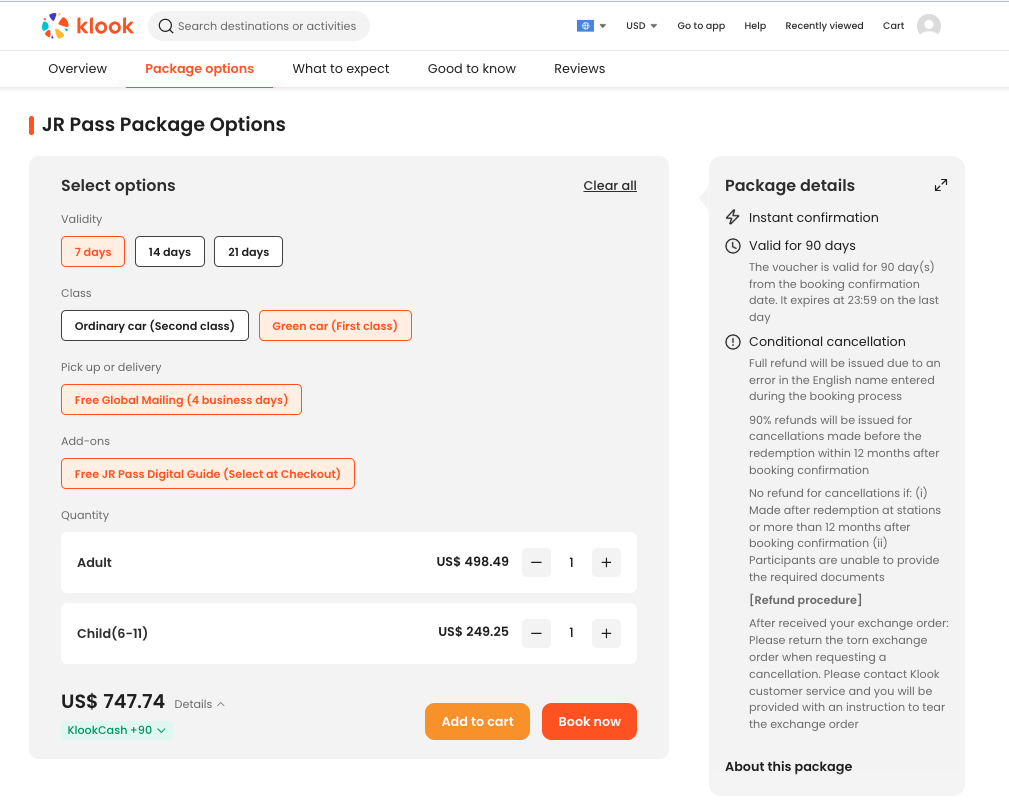This screenshot has height=806, width=1009.
Task: Increase Child(6-11) quantity with plus button
Action: click(606, 633)
